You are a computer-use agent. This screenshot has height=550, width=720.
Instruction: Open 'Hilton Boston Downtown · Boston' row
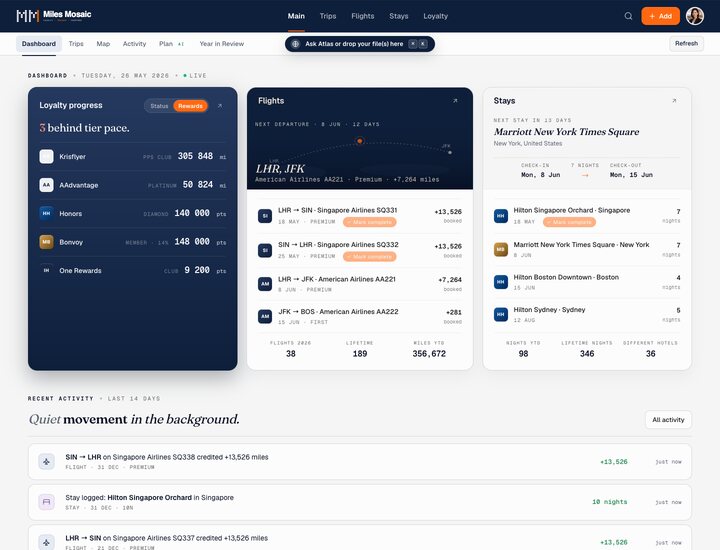(x=587, y=282)
